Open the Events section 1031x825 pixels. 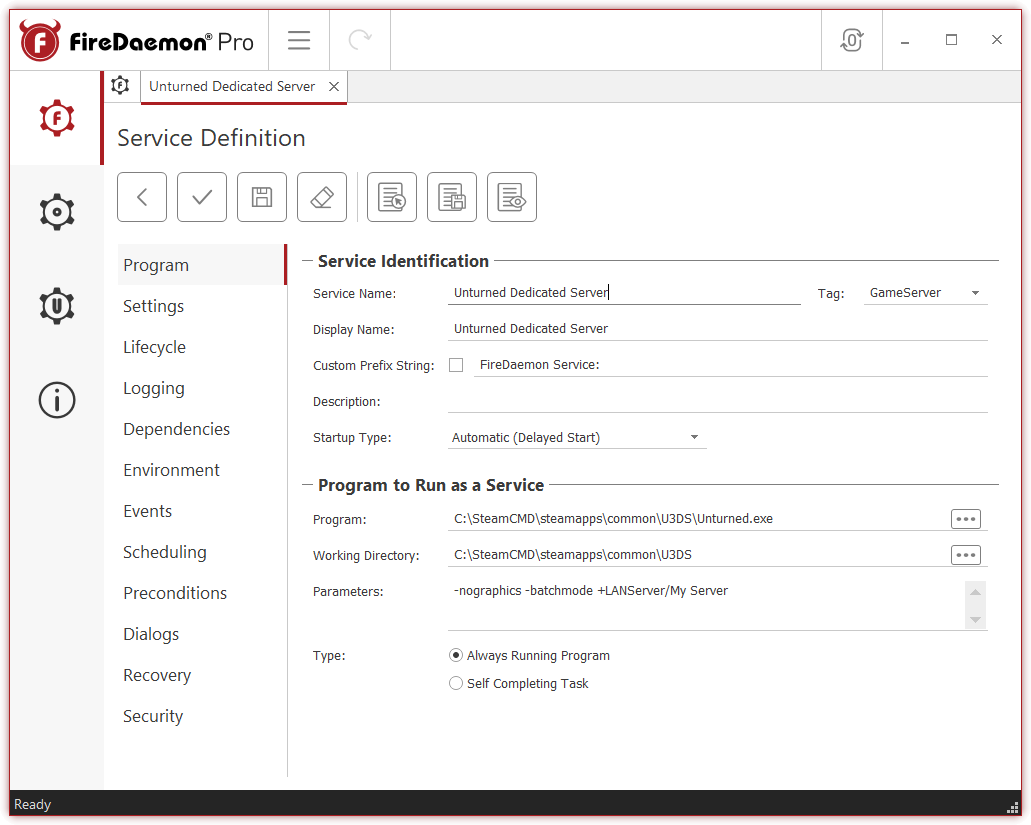tap(201, 511)
